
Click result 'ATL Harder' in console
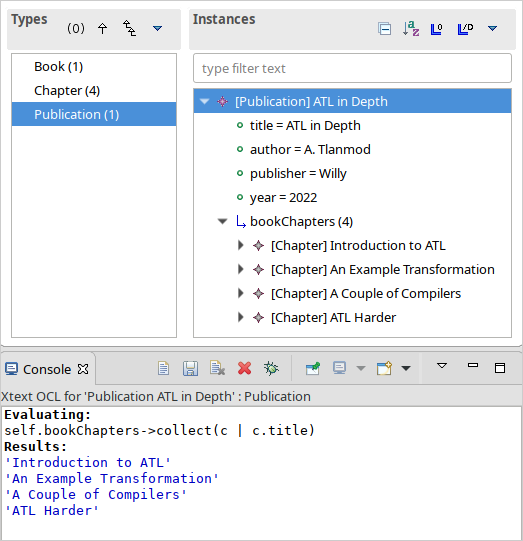coord(52,511)
